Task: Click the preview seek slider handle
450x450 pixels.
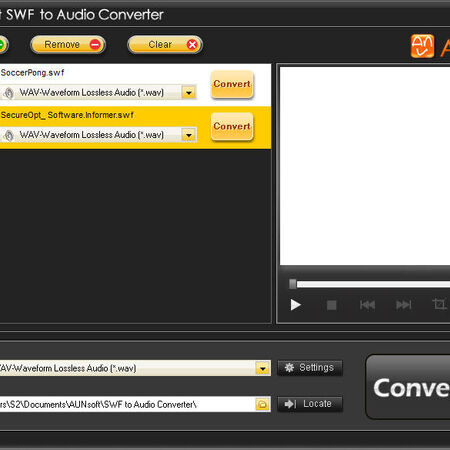Action: tap(293, 284)
